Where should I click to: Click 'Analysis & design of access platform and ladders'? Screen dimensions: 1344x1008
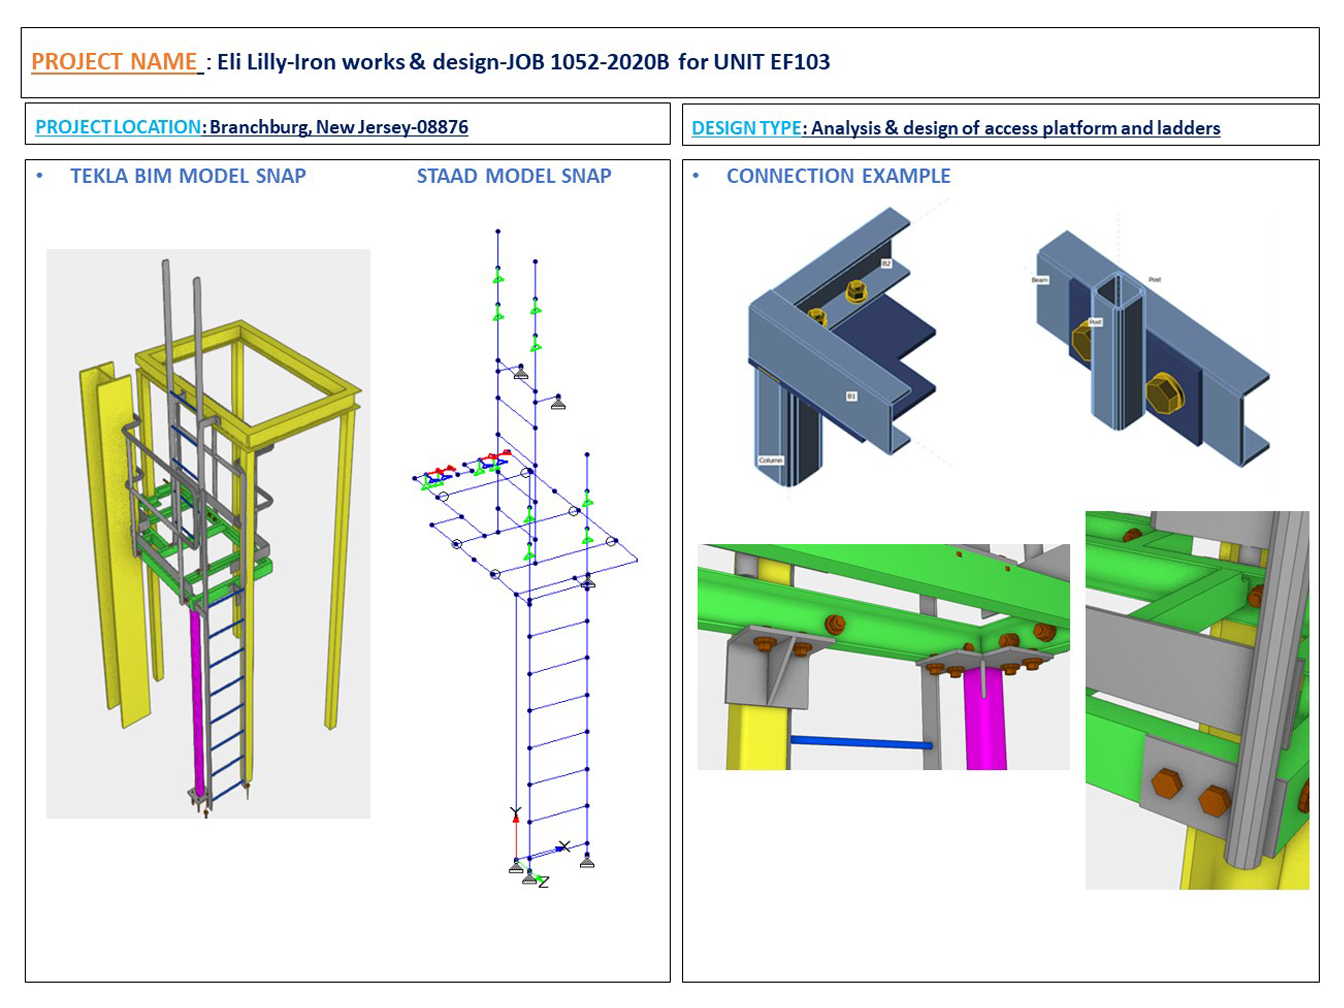1016,128
